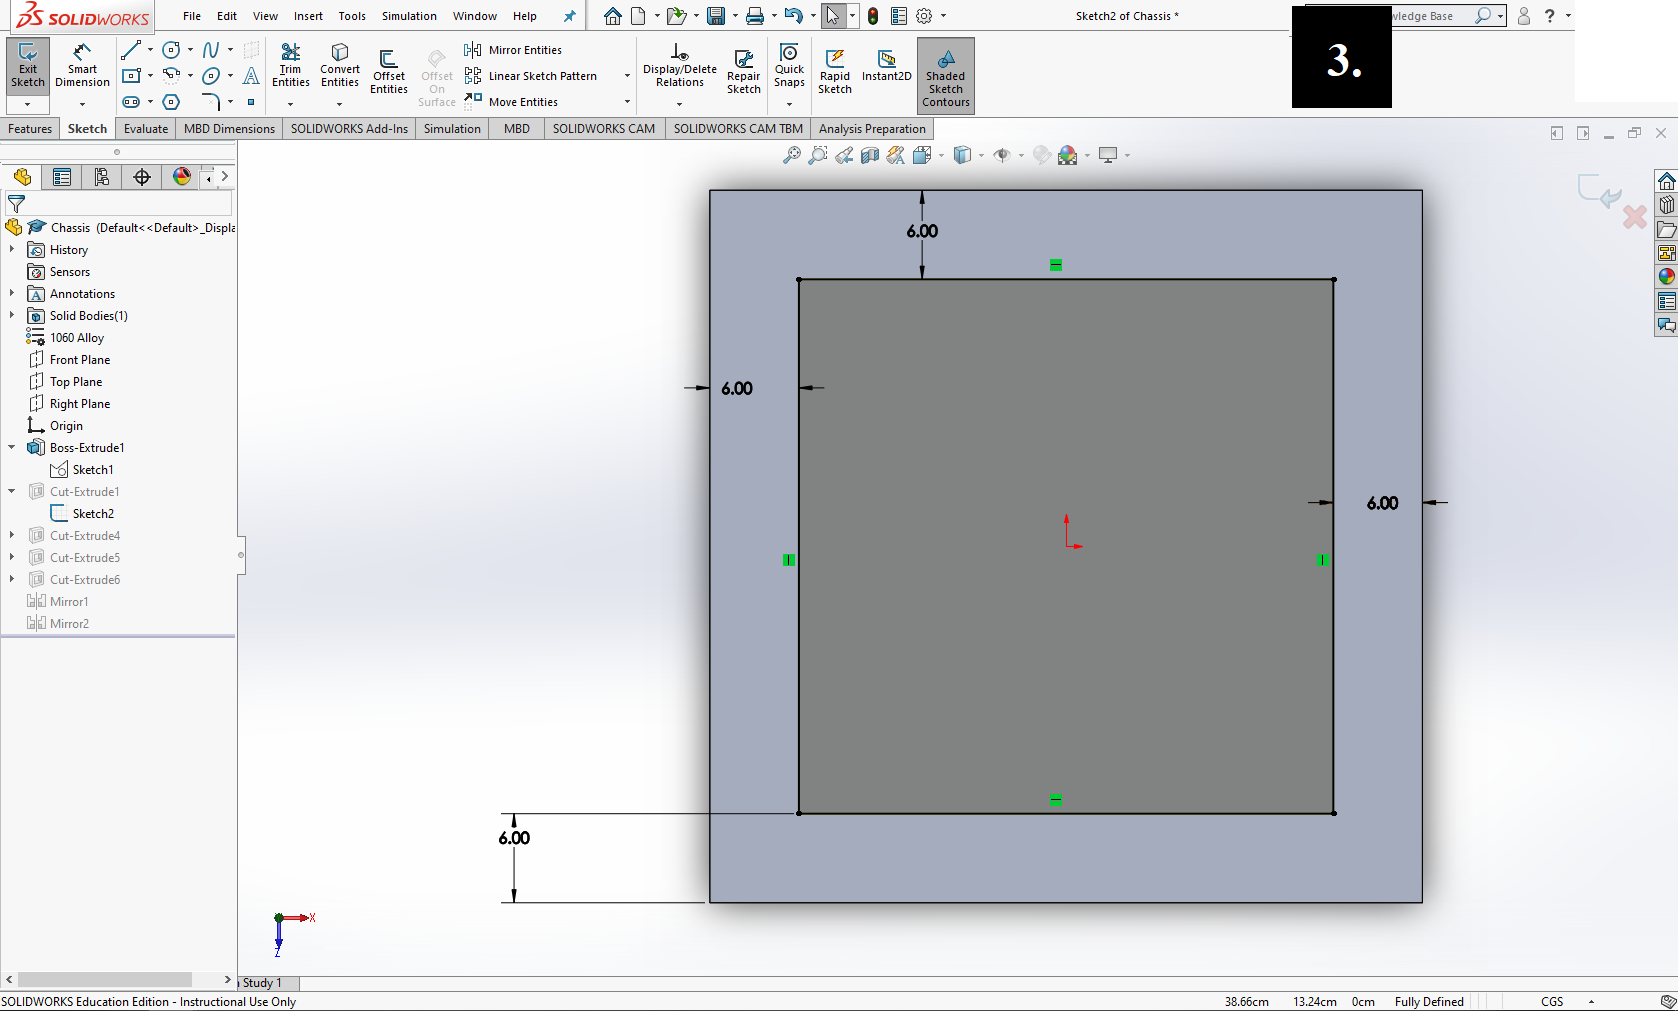Click Instant2D tool

887,66
